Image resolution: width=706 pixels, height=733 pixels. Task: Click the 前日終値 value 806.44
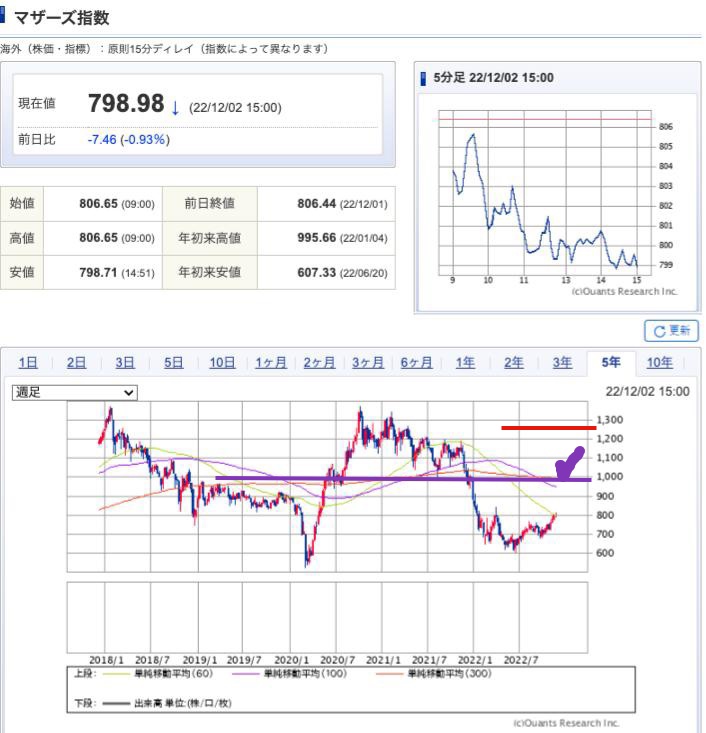pyautogui.click(x=317, y=203)
